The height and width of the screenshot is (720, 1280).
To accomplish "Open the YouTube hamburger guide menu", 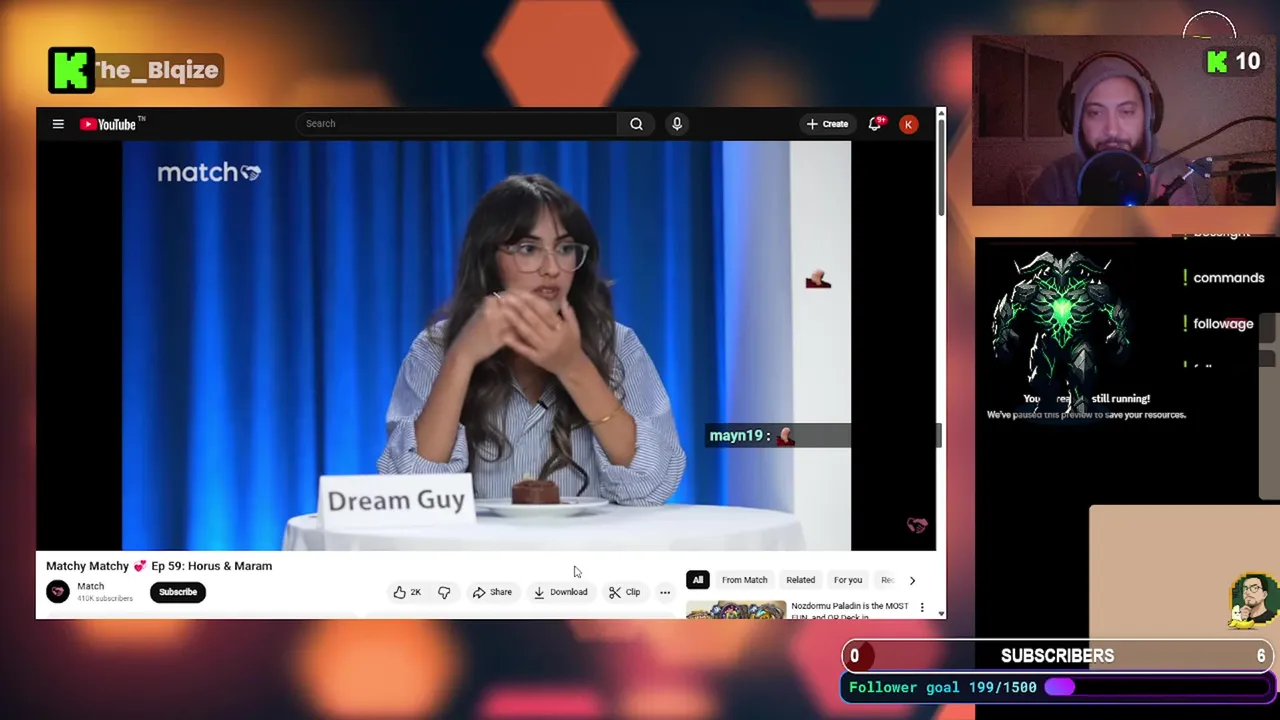I will [x=58, y=124].
